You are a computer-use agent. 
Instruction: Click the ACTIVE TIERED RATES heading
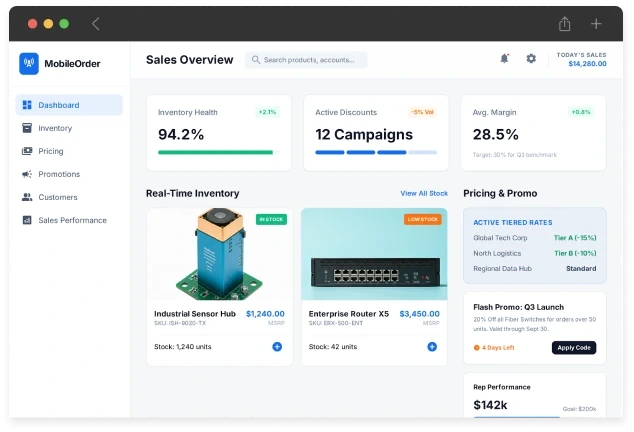[513, 222]
